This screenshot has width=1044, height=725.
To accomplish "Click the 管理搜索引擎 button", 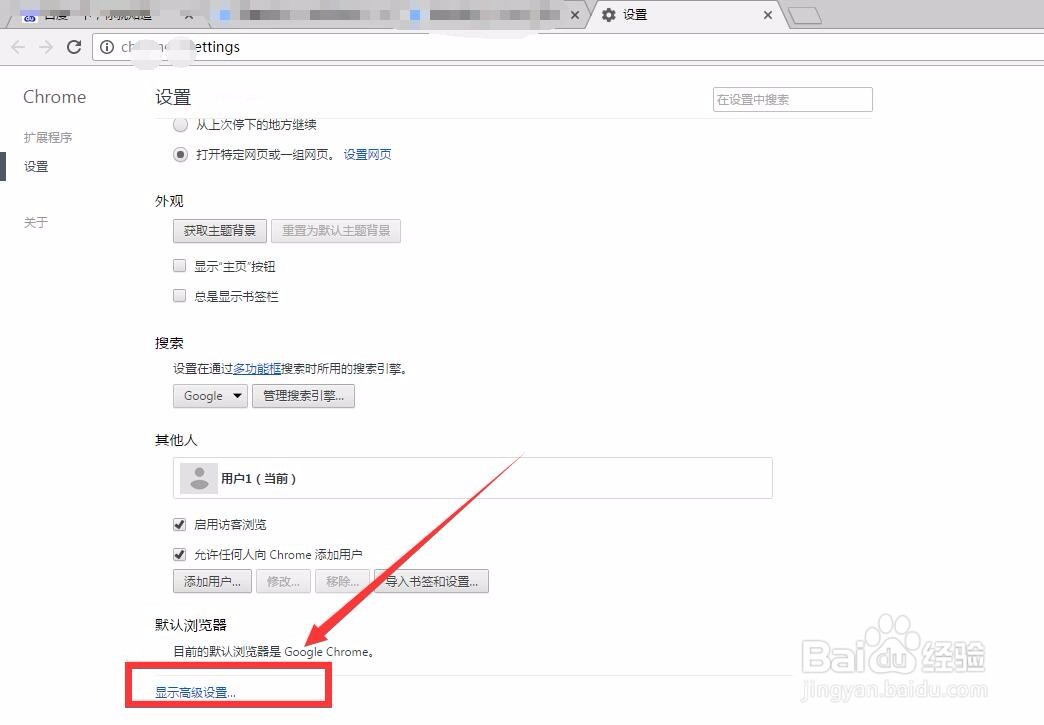I will (x=303, y=395).
